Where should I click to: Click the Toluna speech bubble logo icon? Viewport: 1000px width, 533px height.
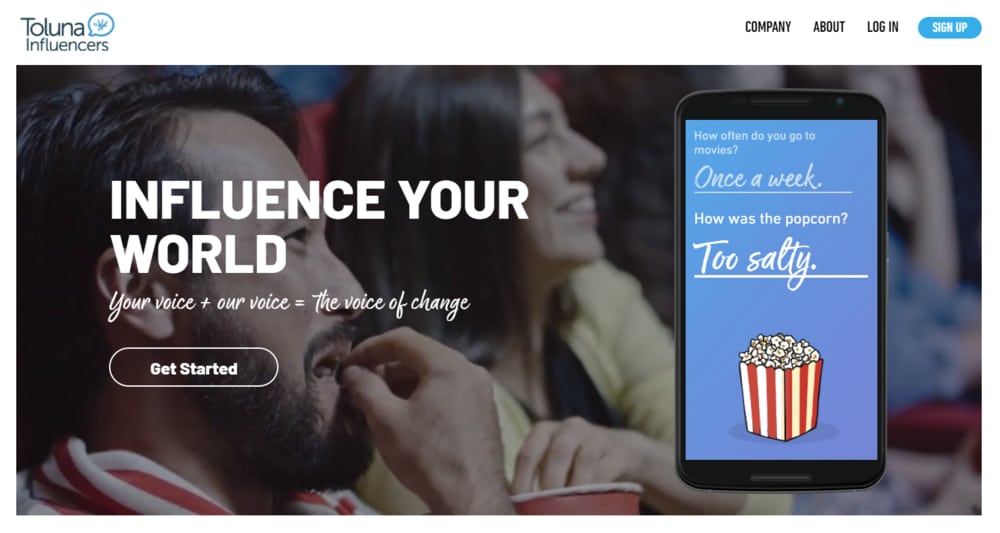point(101,25)
